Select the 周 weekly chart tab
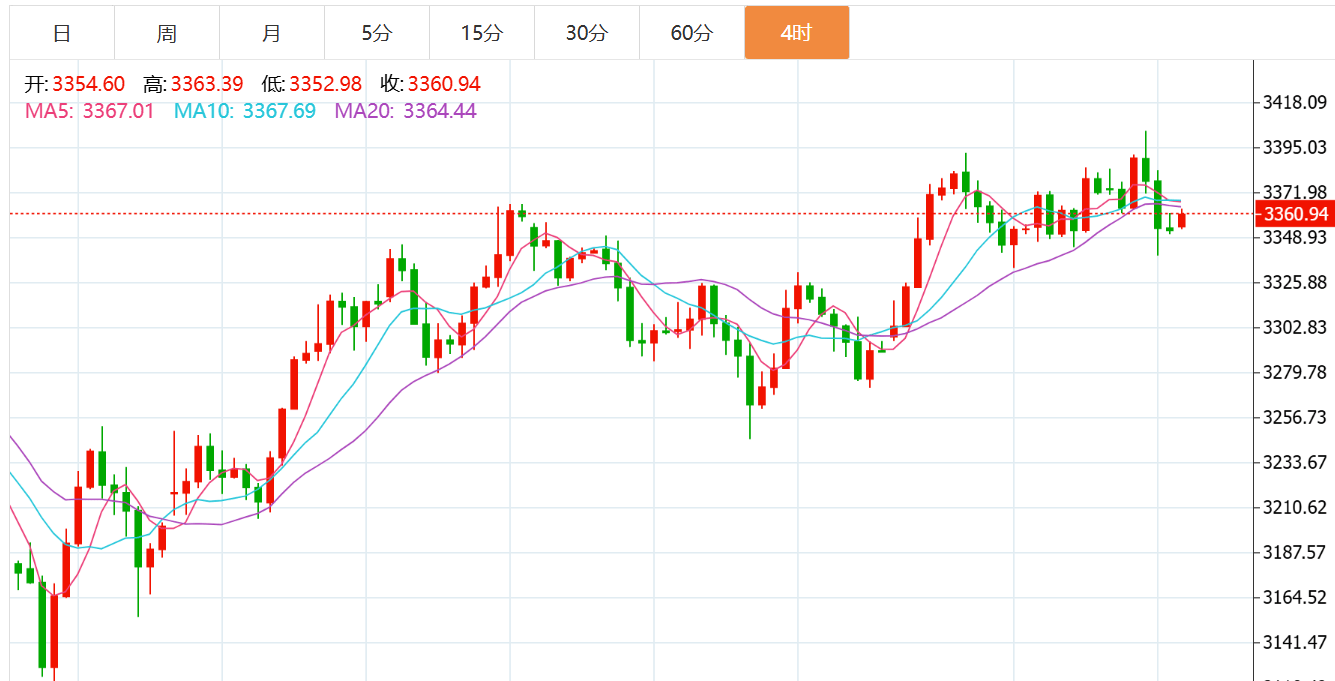Viewport: 1335px width, 681px height. [167, 33]
